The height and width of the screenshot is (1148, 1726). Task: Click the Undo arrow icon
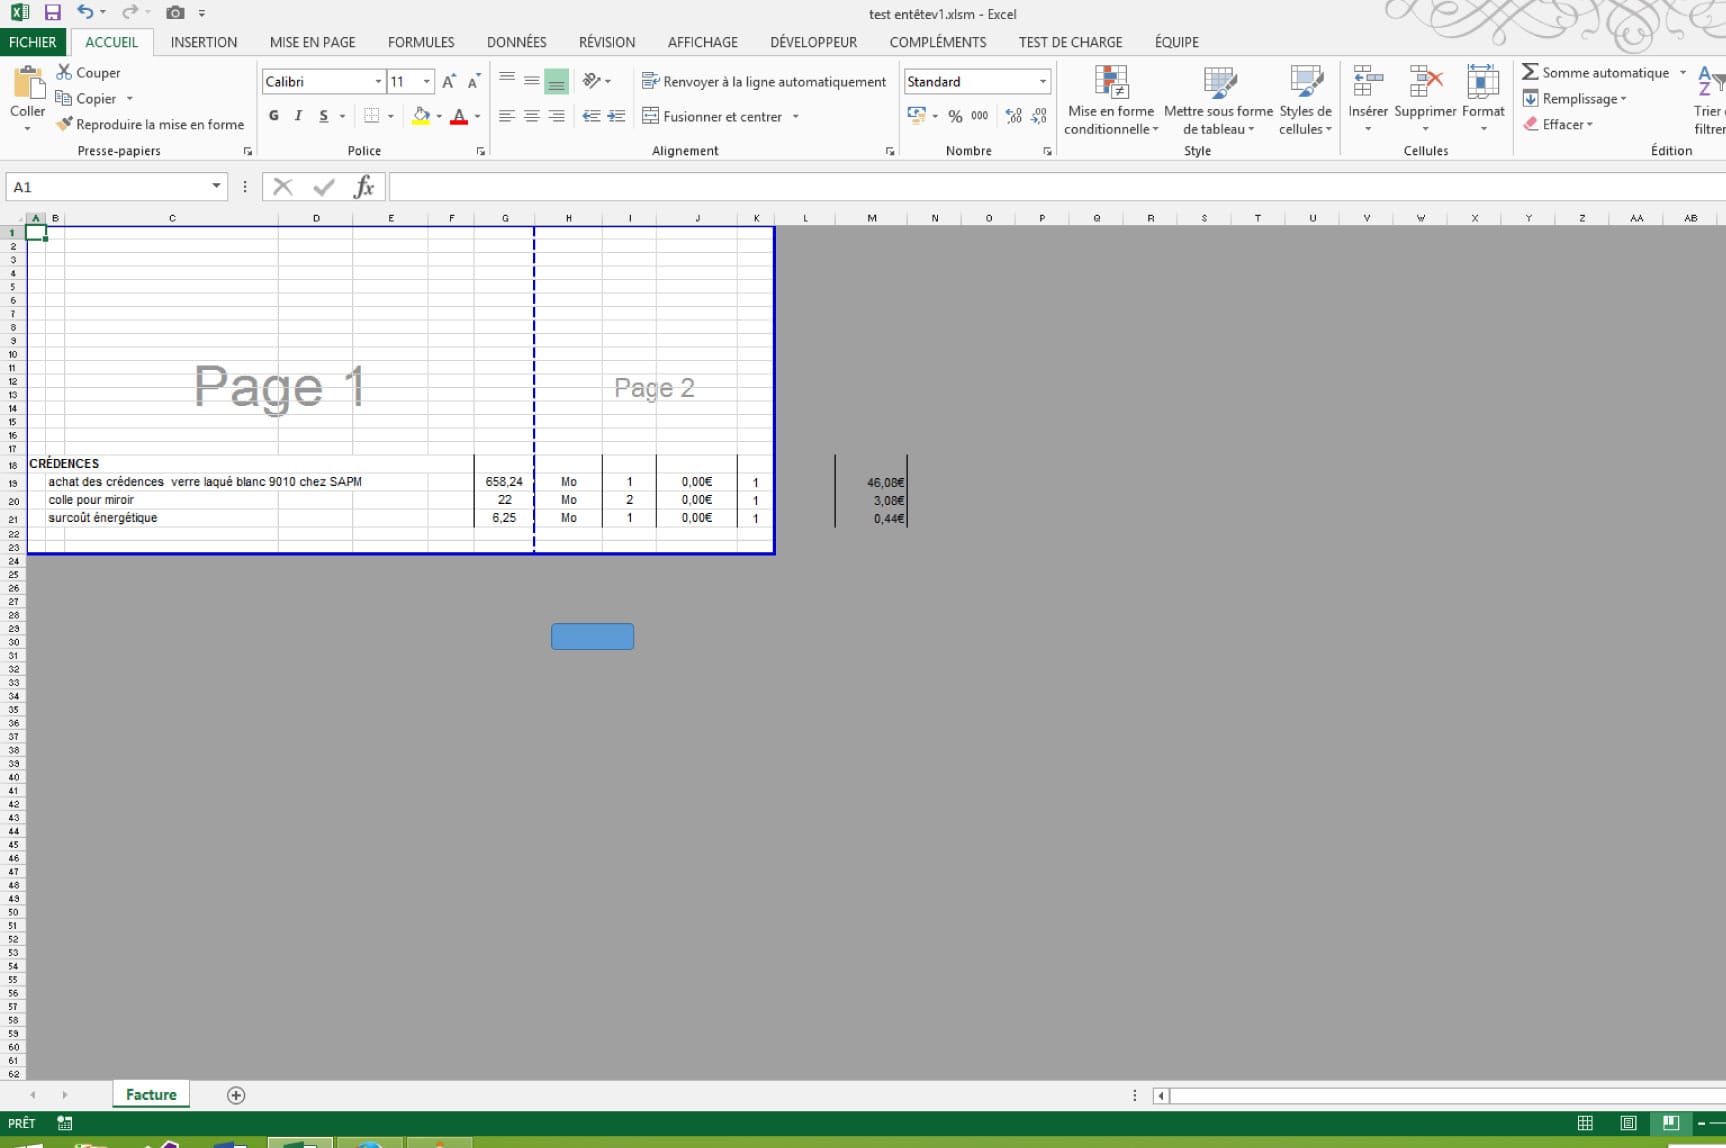pos(85,13)
